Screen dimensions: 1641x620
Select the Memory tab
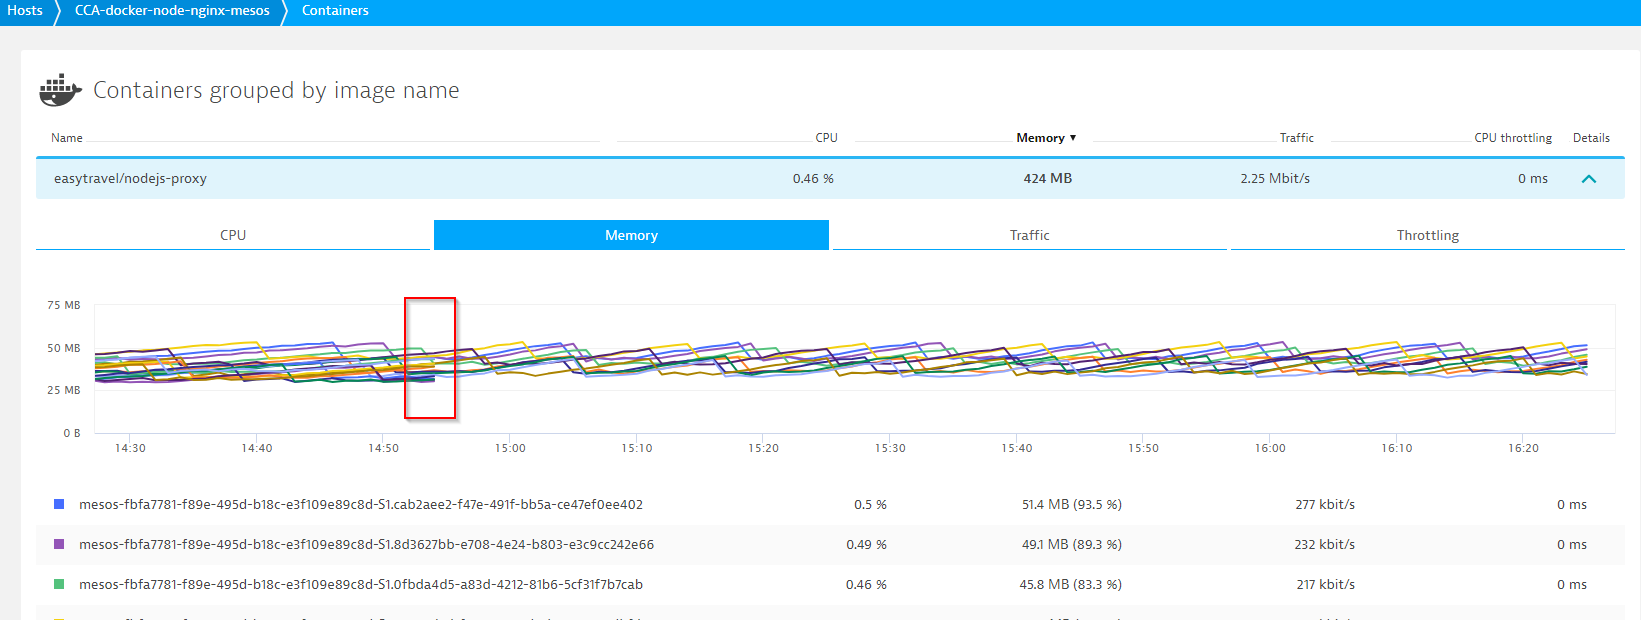[x=631, y=235]
